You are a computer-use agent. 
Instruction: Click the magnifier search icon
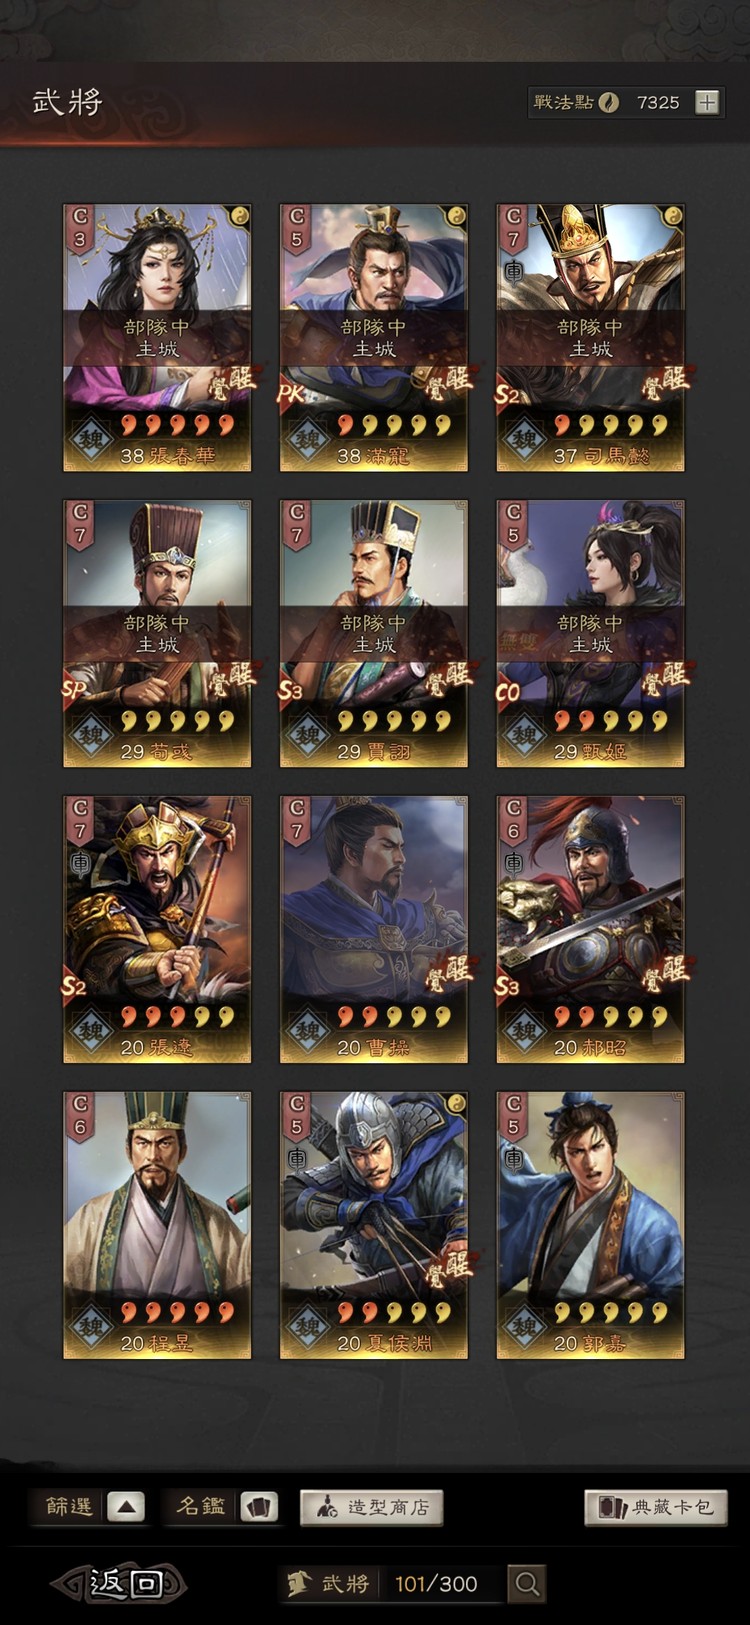coord(527,1583)
